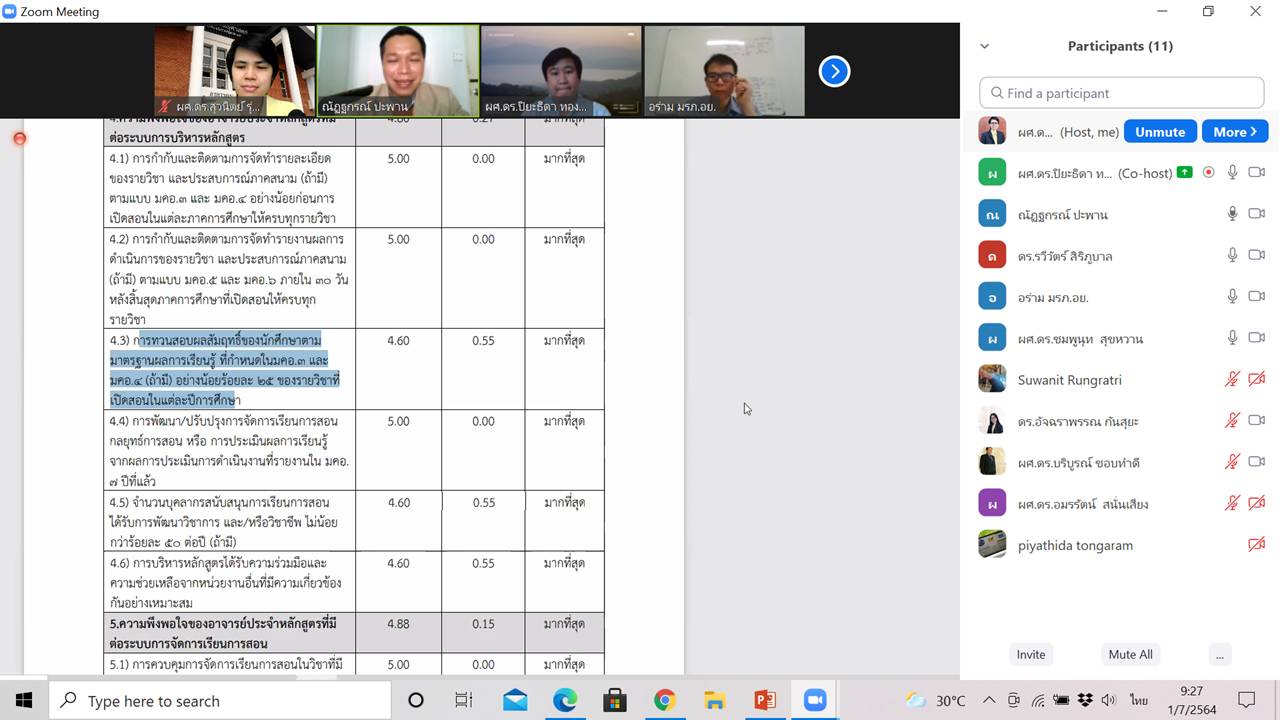Click the highlighted text in row 4.3
Image resolution: width=1280 pixels, height=720 pixels.
[226, 370]
